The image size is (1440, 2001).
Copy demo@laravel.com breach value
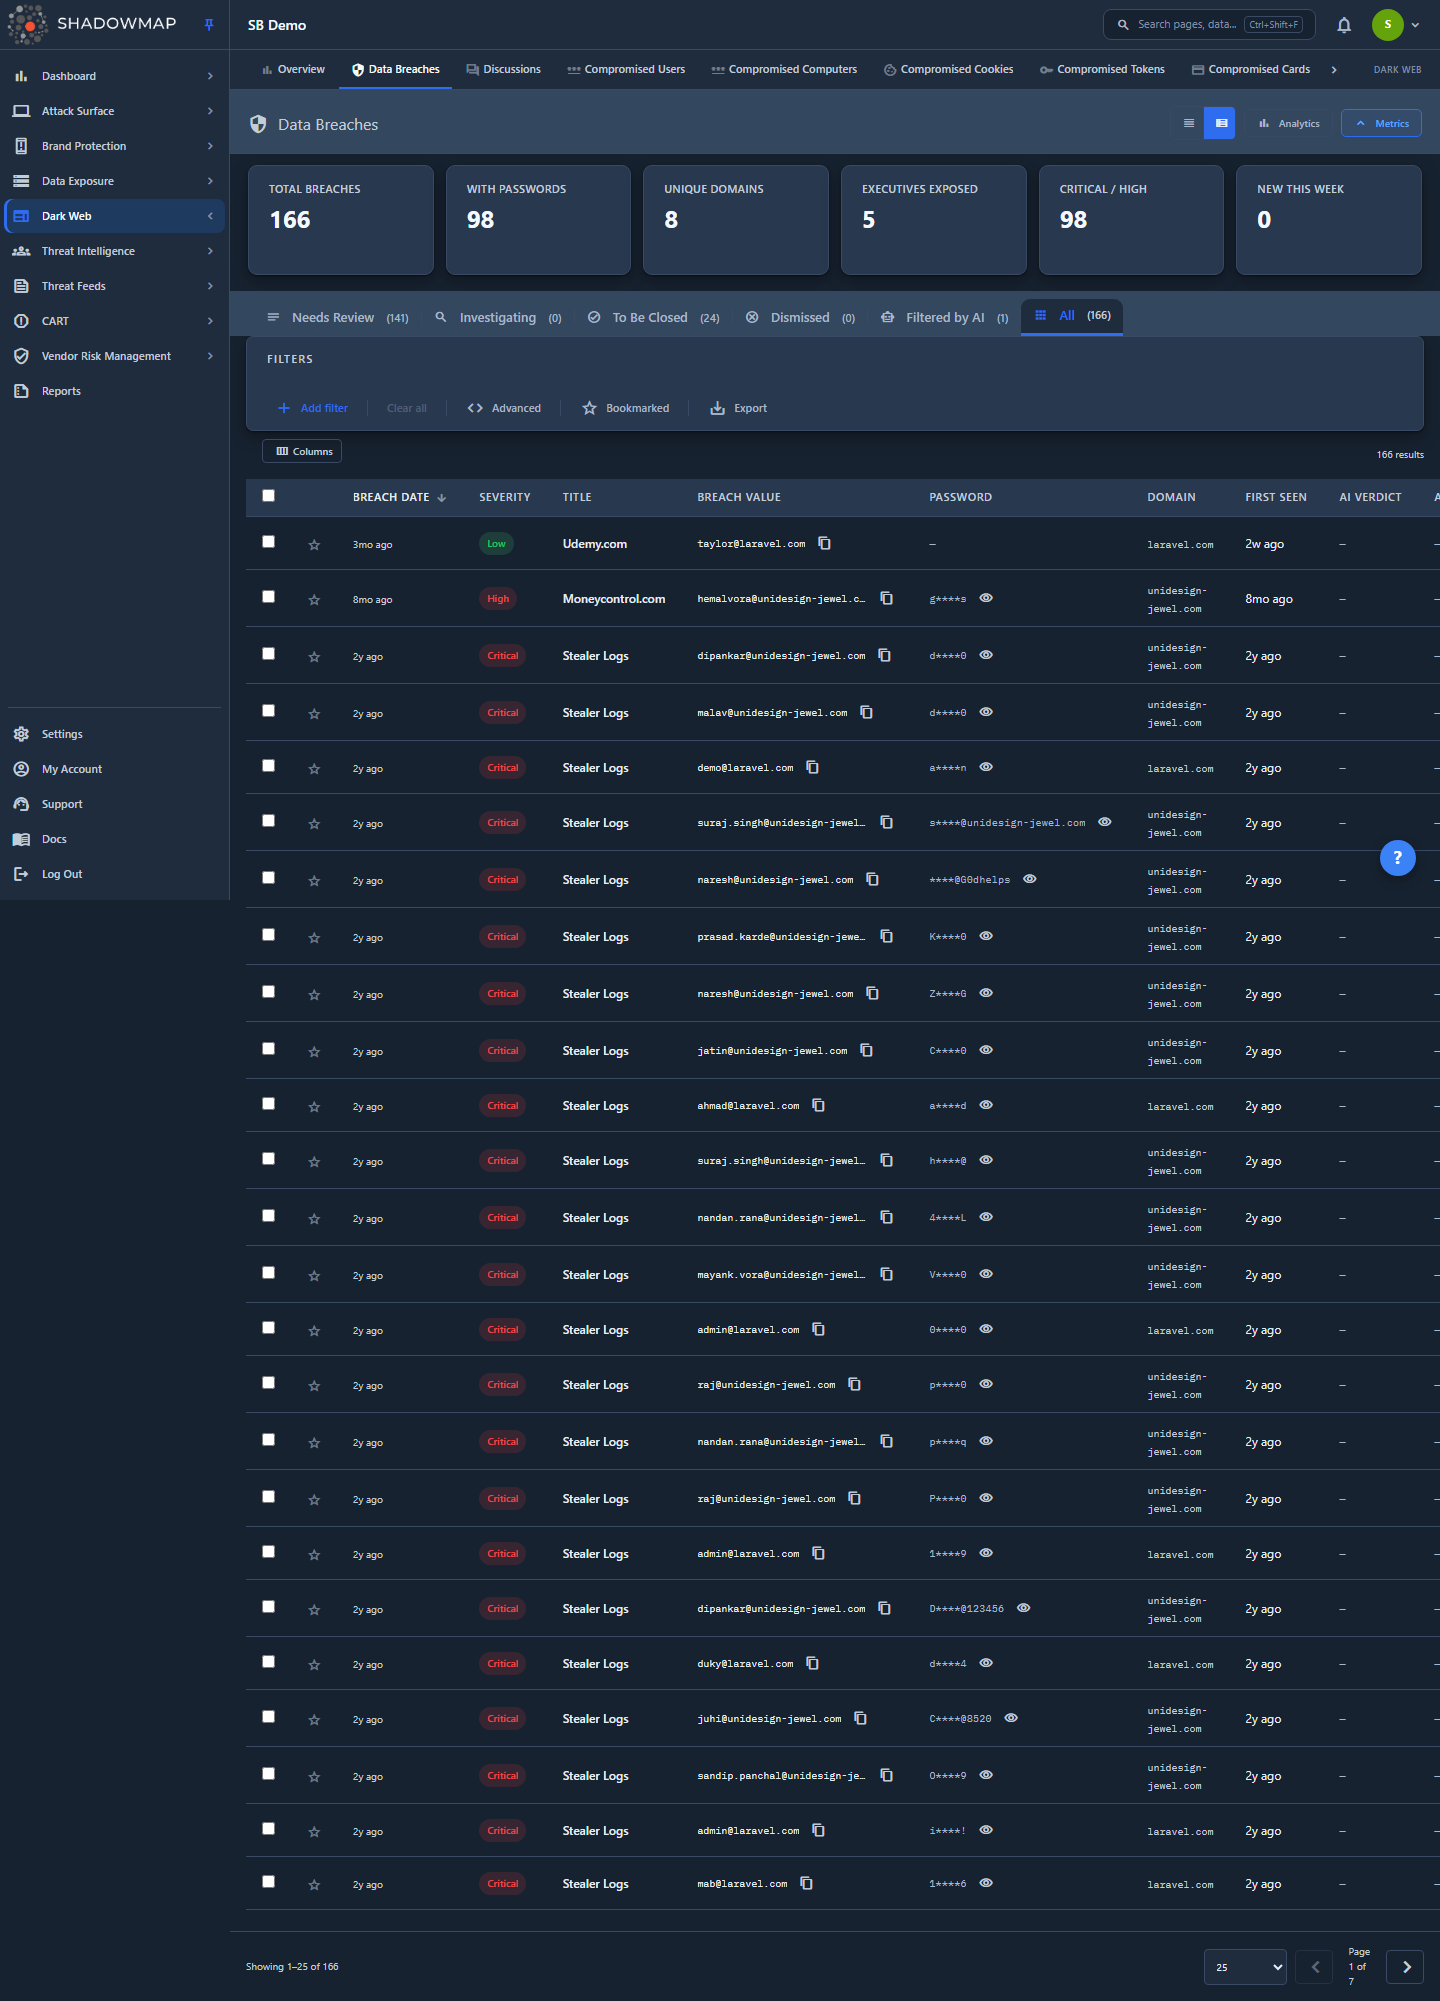[813, 767]
